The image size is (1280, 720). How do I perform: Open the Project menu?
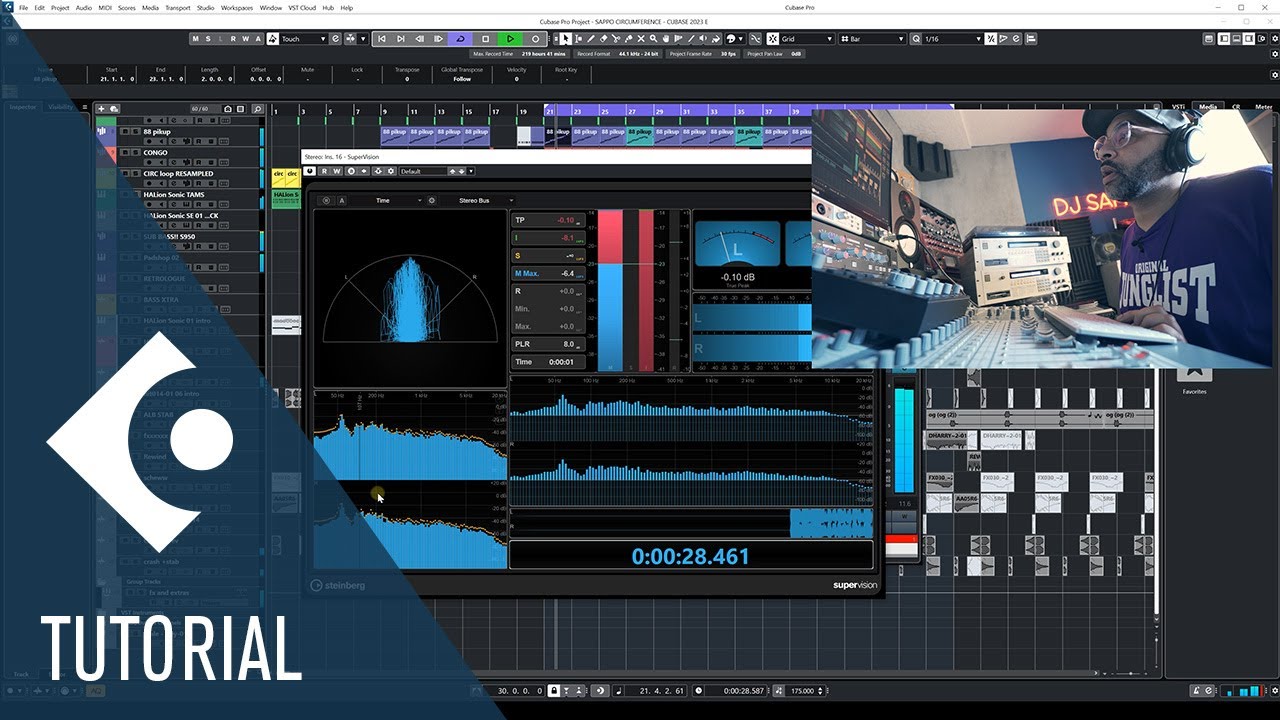pos(60,7)
